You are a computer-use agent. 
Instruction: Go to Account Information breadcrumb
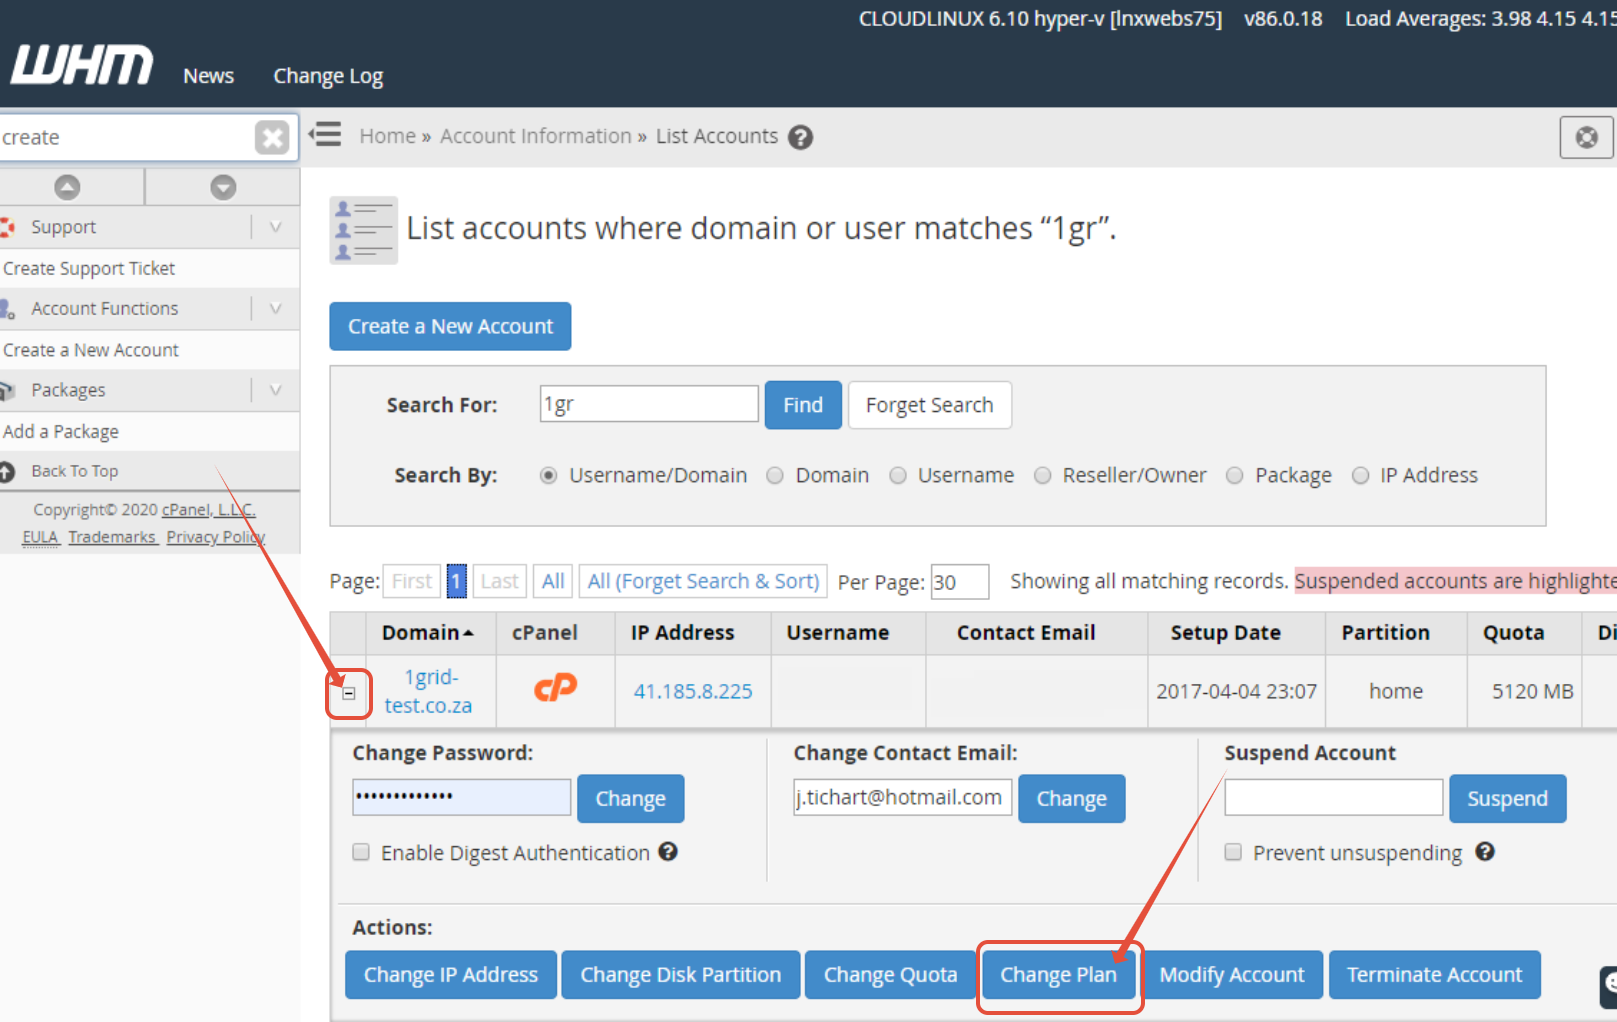[x=536, y=136]
